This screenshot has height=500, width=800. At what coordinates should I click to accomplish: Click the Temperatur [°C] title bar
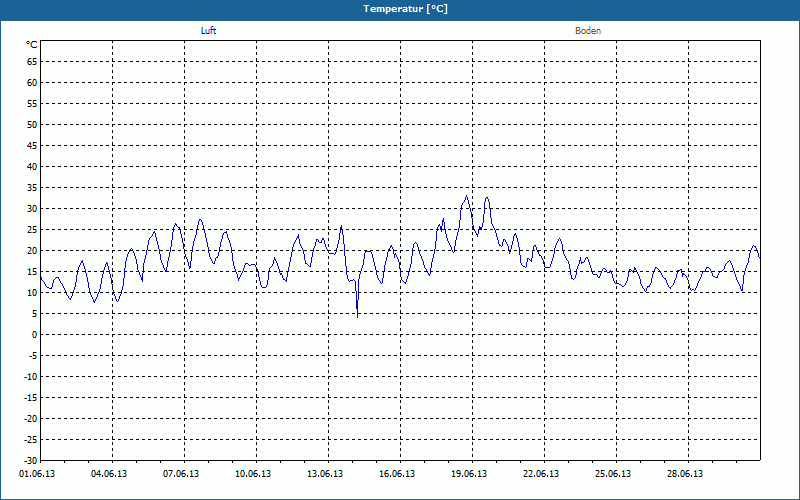(400, 10)
